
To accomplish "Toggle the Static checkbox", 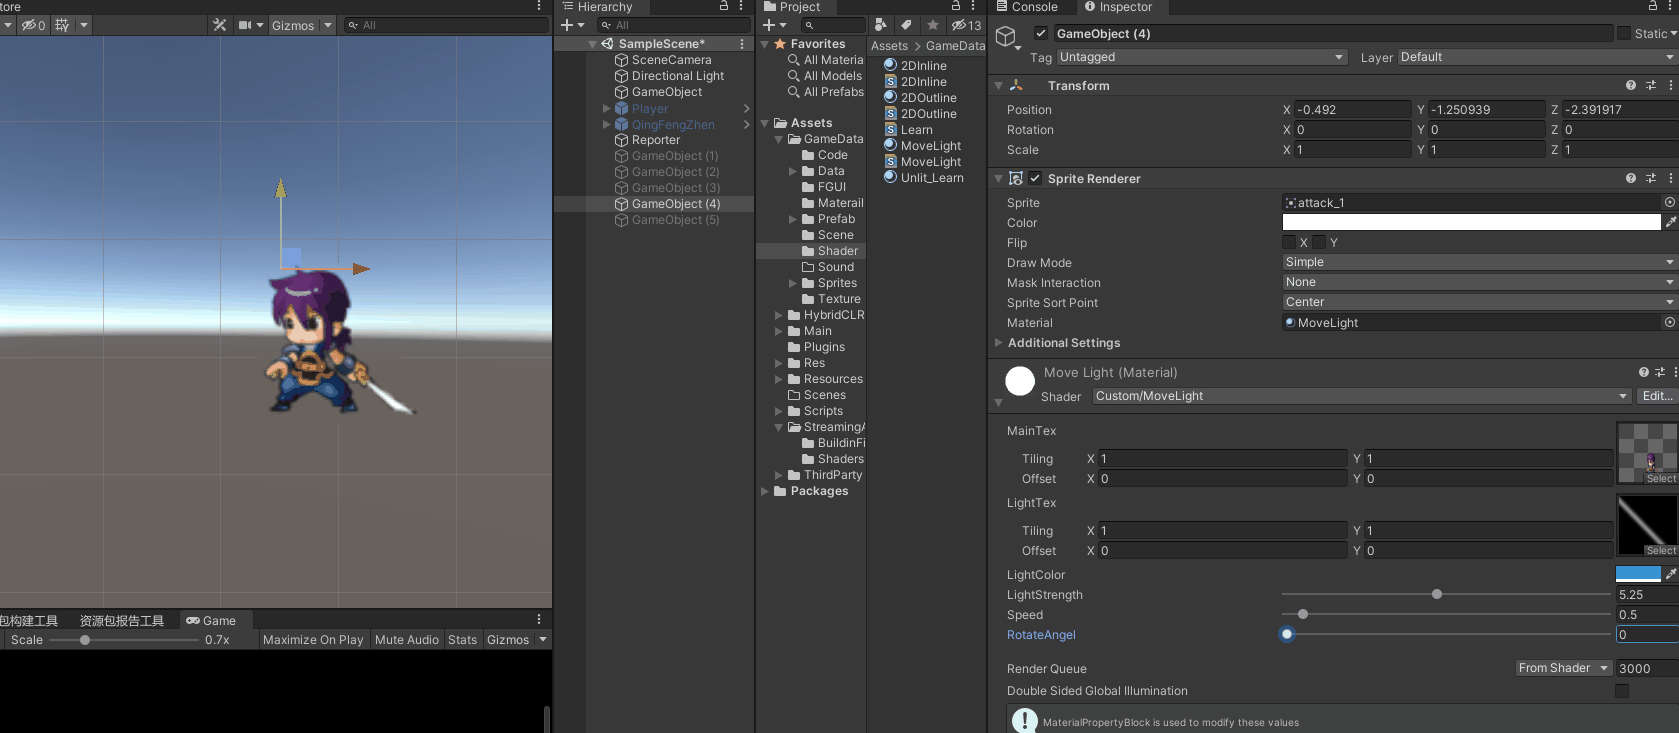I will tap(1624, 33).
